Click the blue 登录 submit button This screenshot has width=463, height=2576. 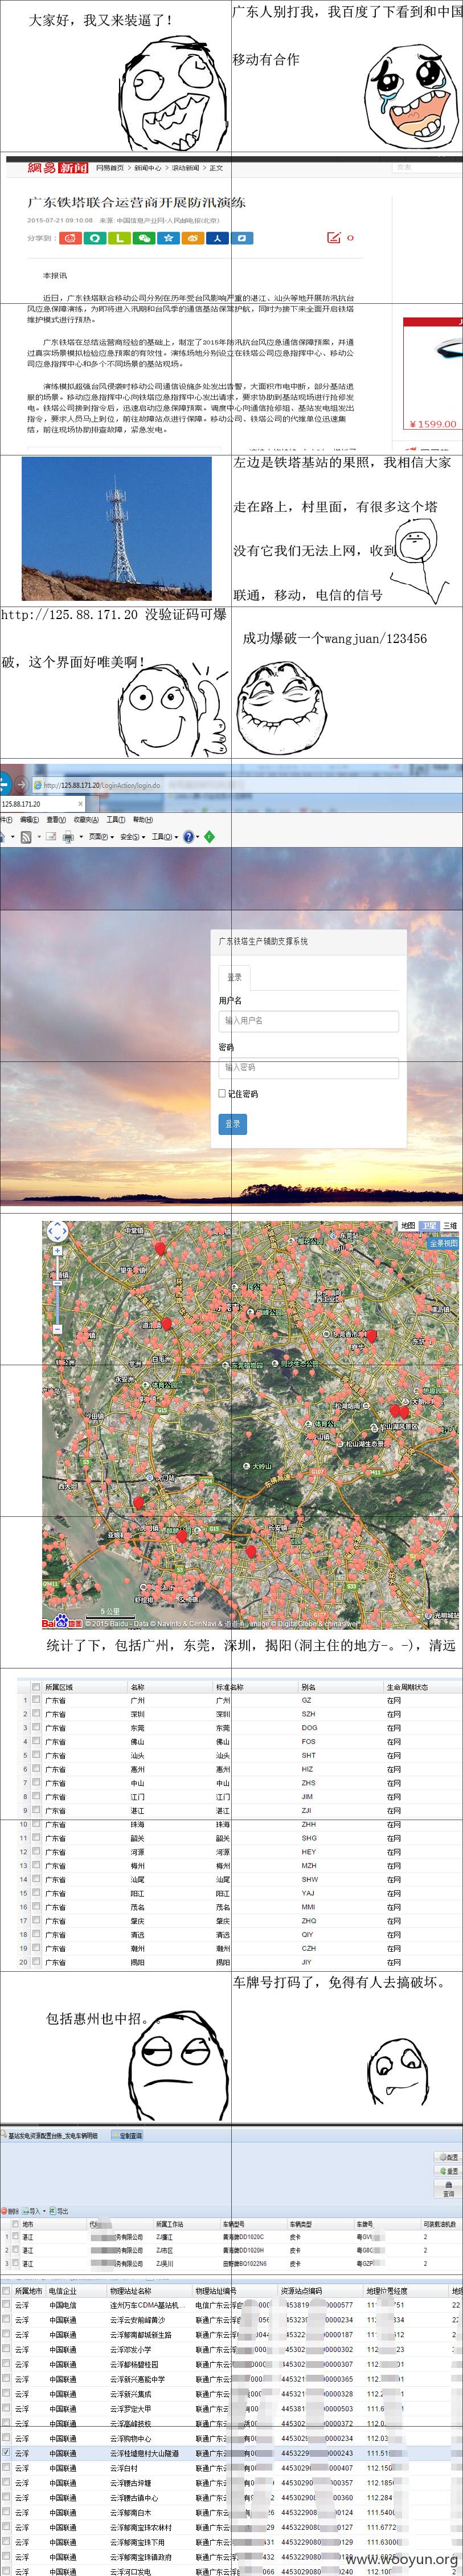(x=232, y=1124)
